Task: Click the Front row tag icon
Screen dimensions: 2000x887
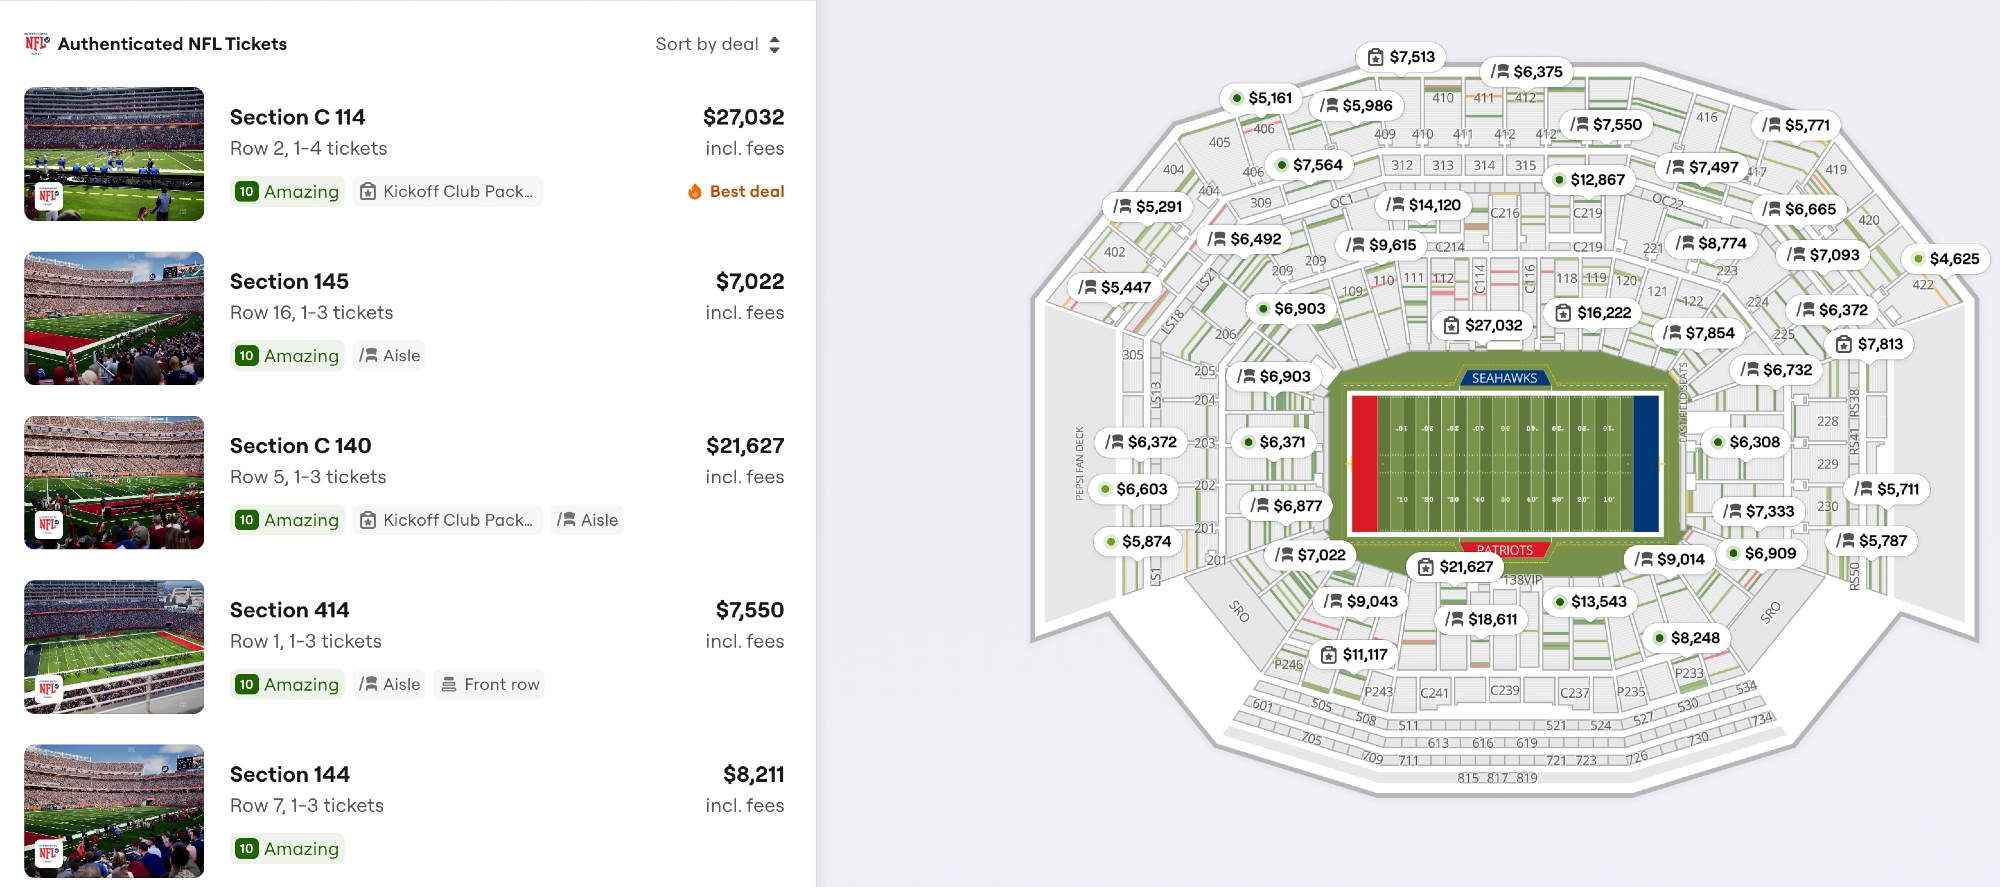Action: [449, 684]
